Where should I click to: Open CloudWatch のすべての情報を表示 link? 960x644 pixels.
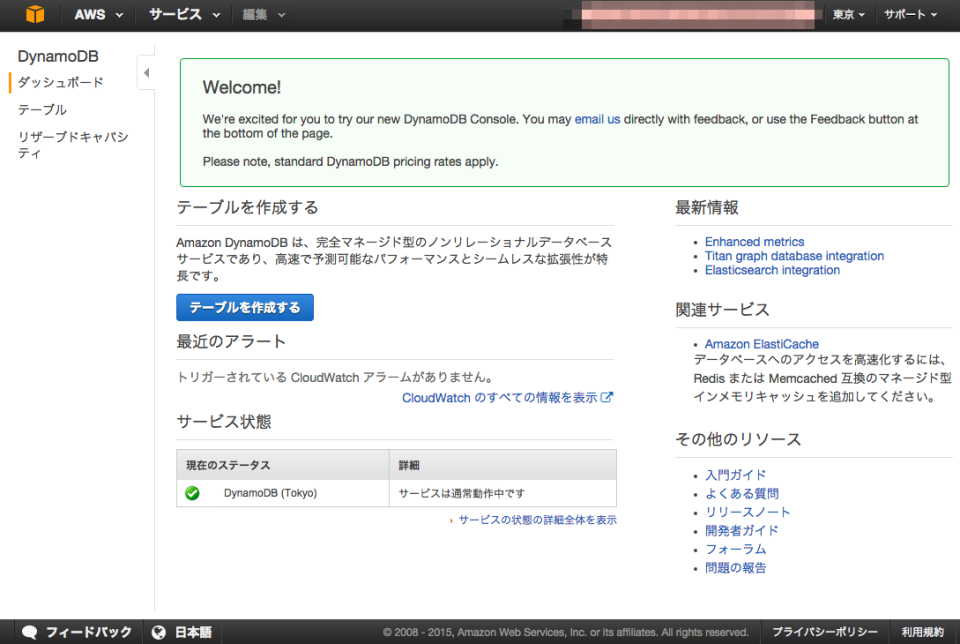500,397
